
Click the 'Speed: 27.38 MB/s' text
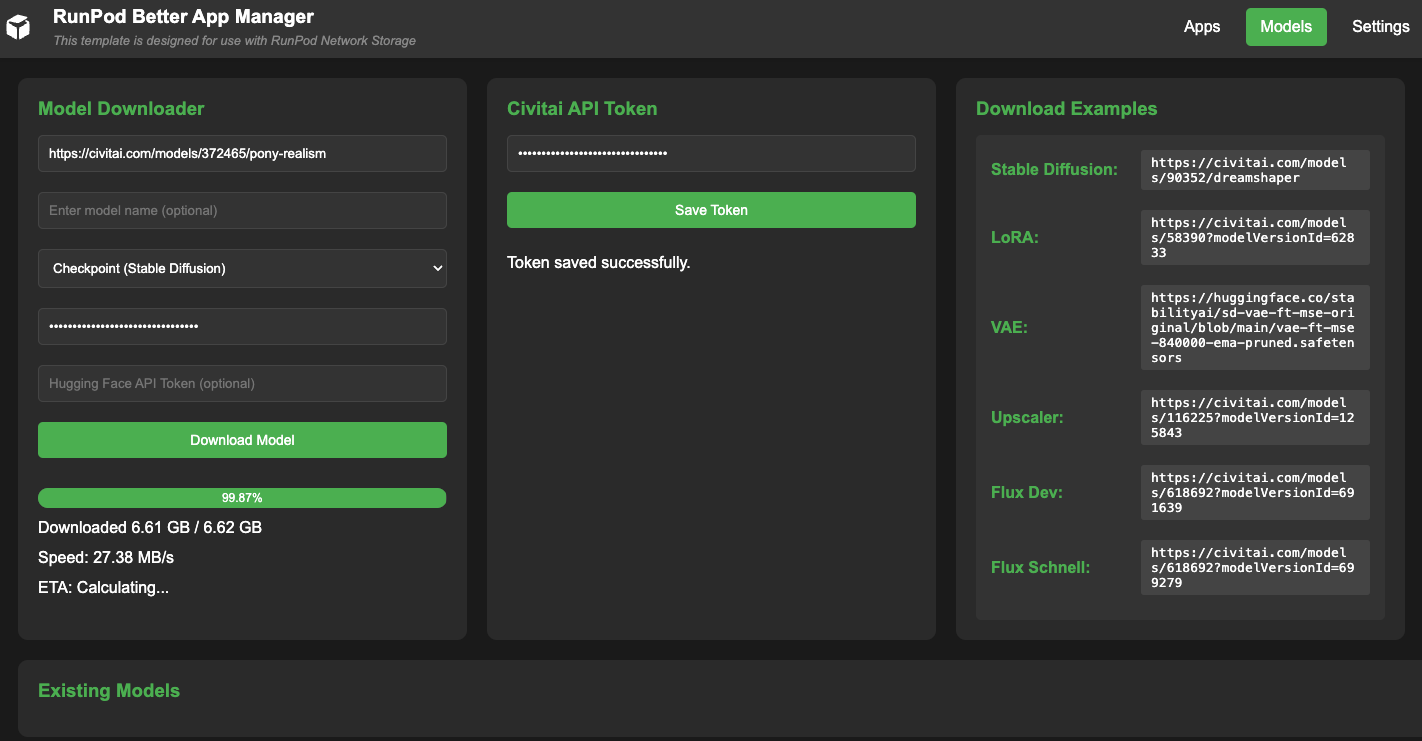[106, 557]
